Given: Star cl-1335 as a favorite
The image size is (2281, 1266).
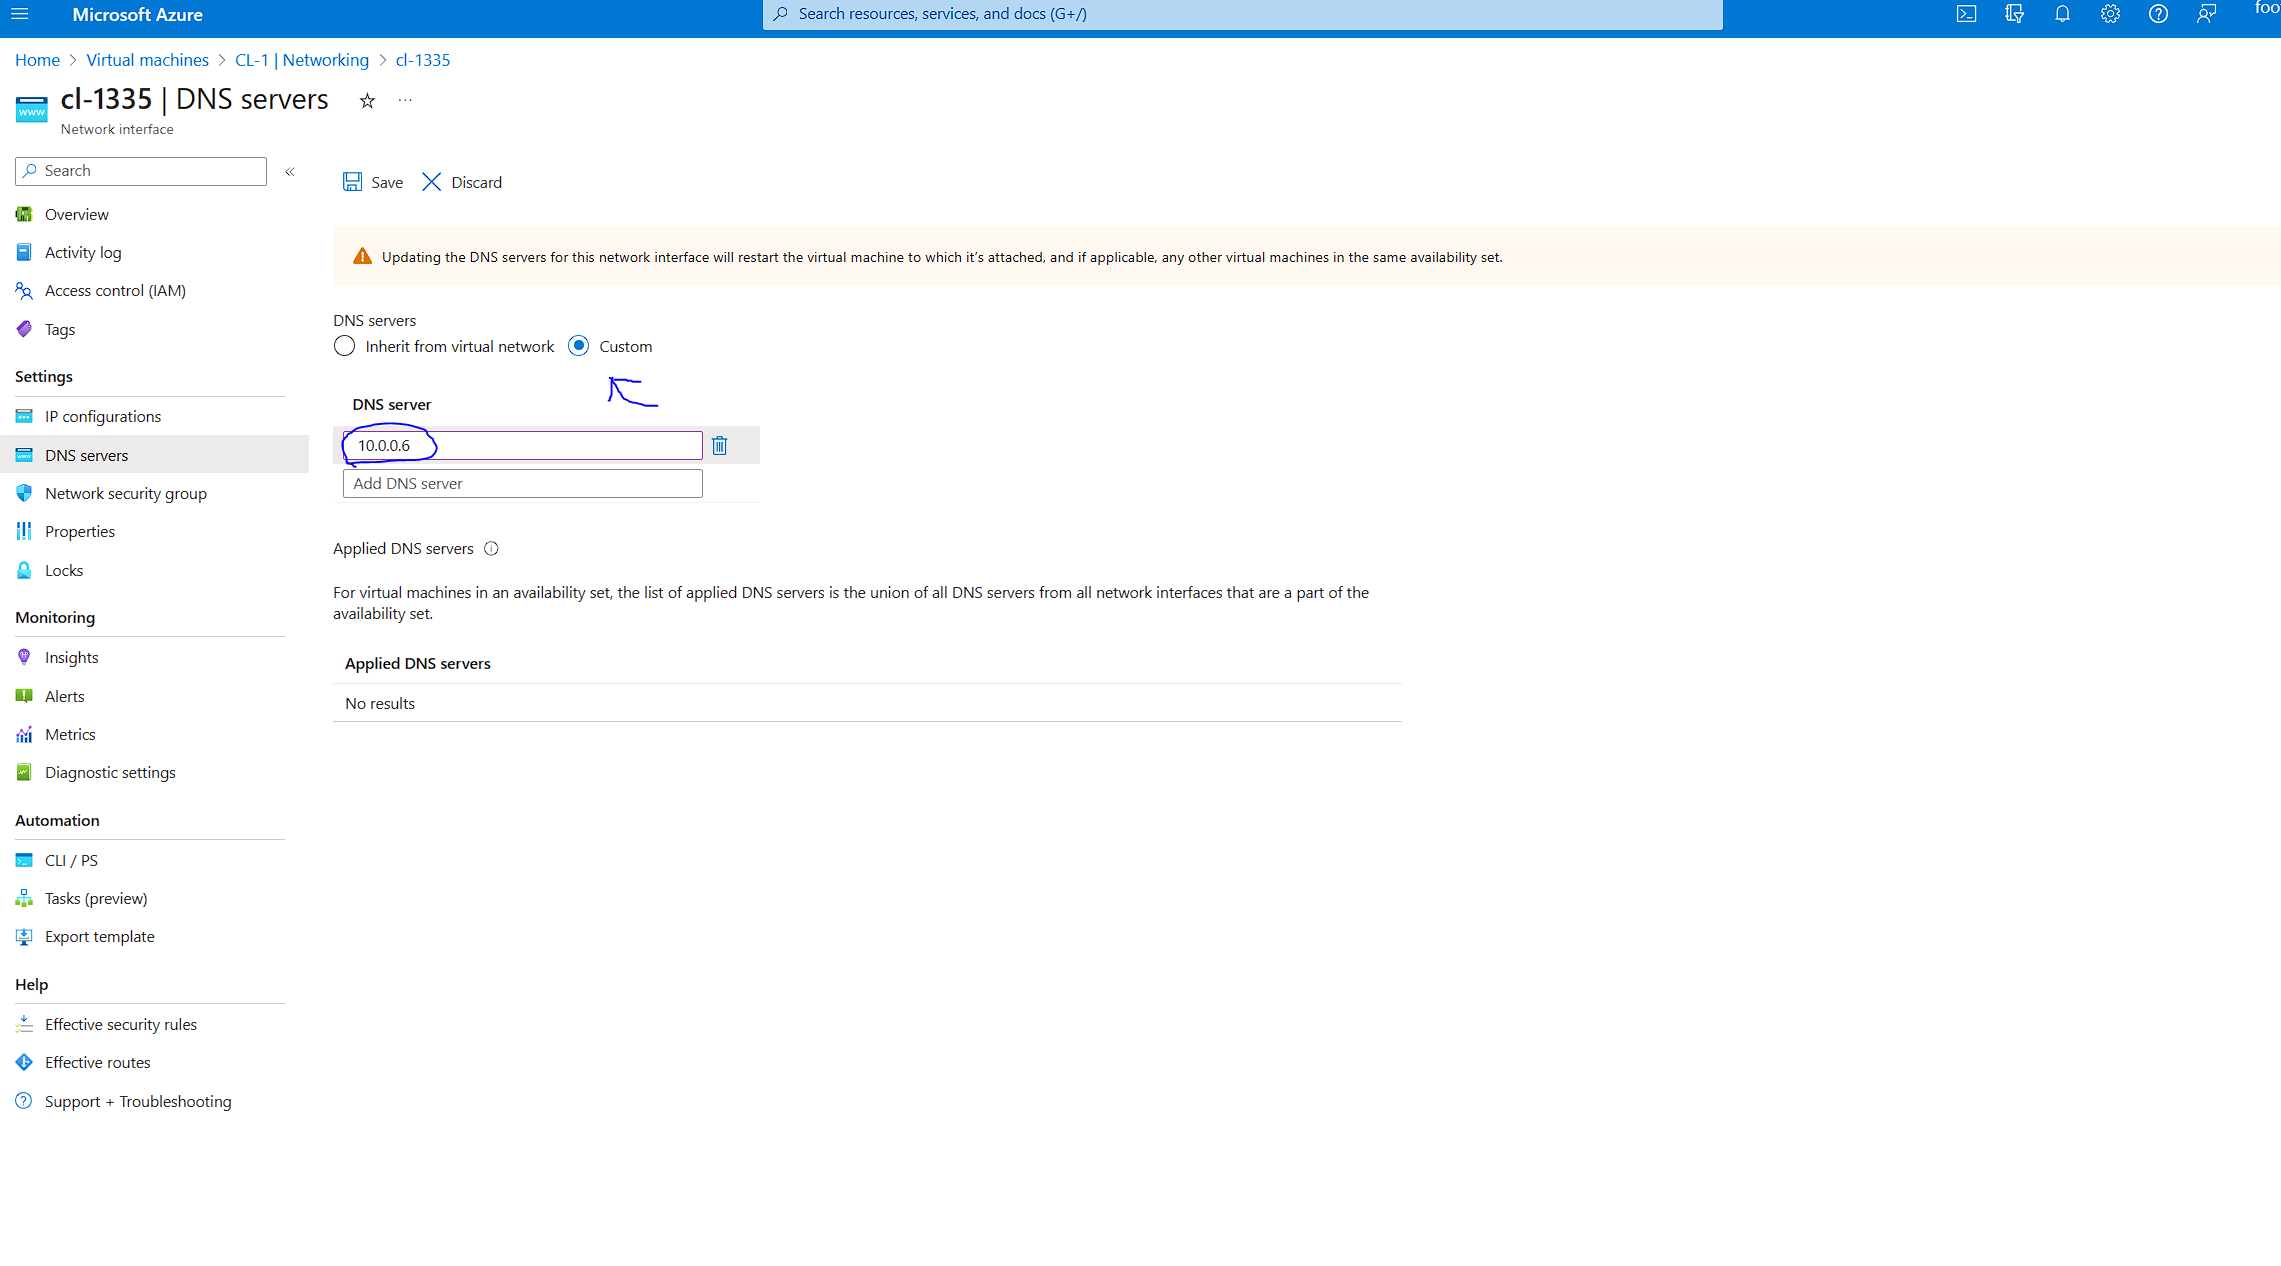Looking at the screenshot, I should pyautogui.click(x=366, y=100).
